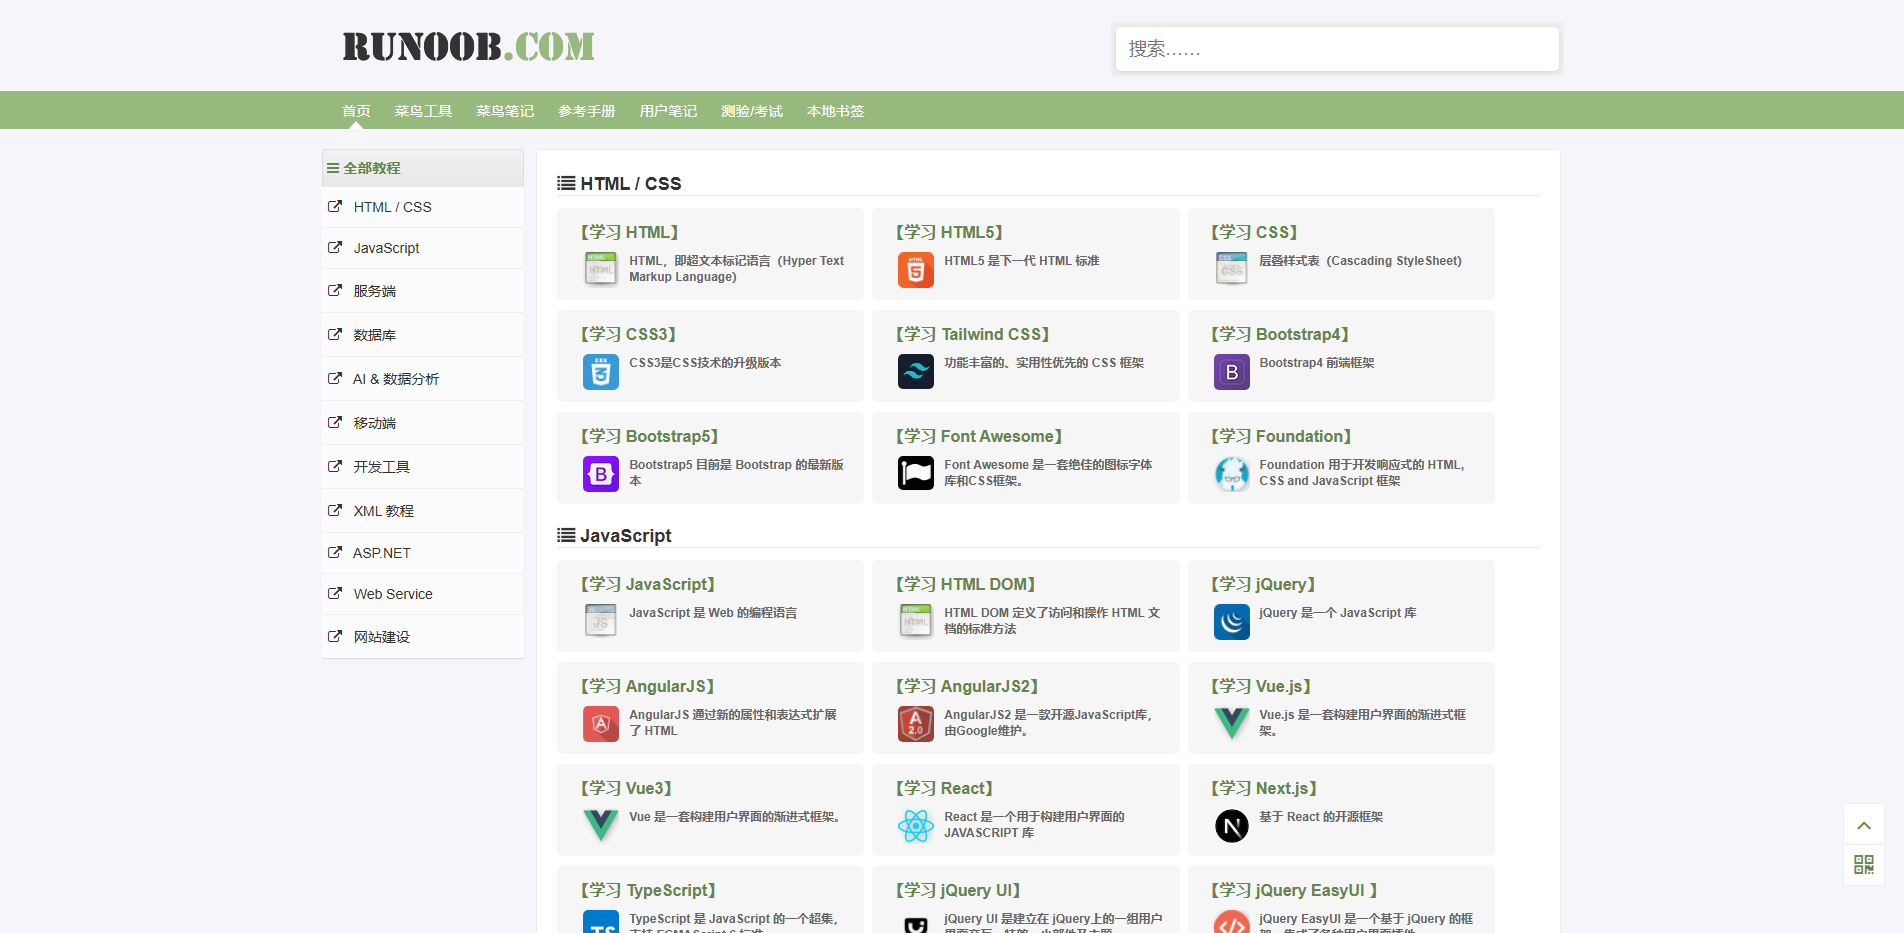Open the 数据库 sidebar category
The width and height of the screenshot is (1904, 933).
[x=374, y=335]
